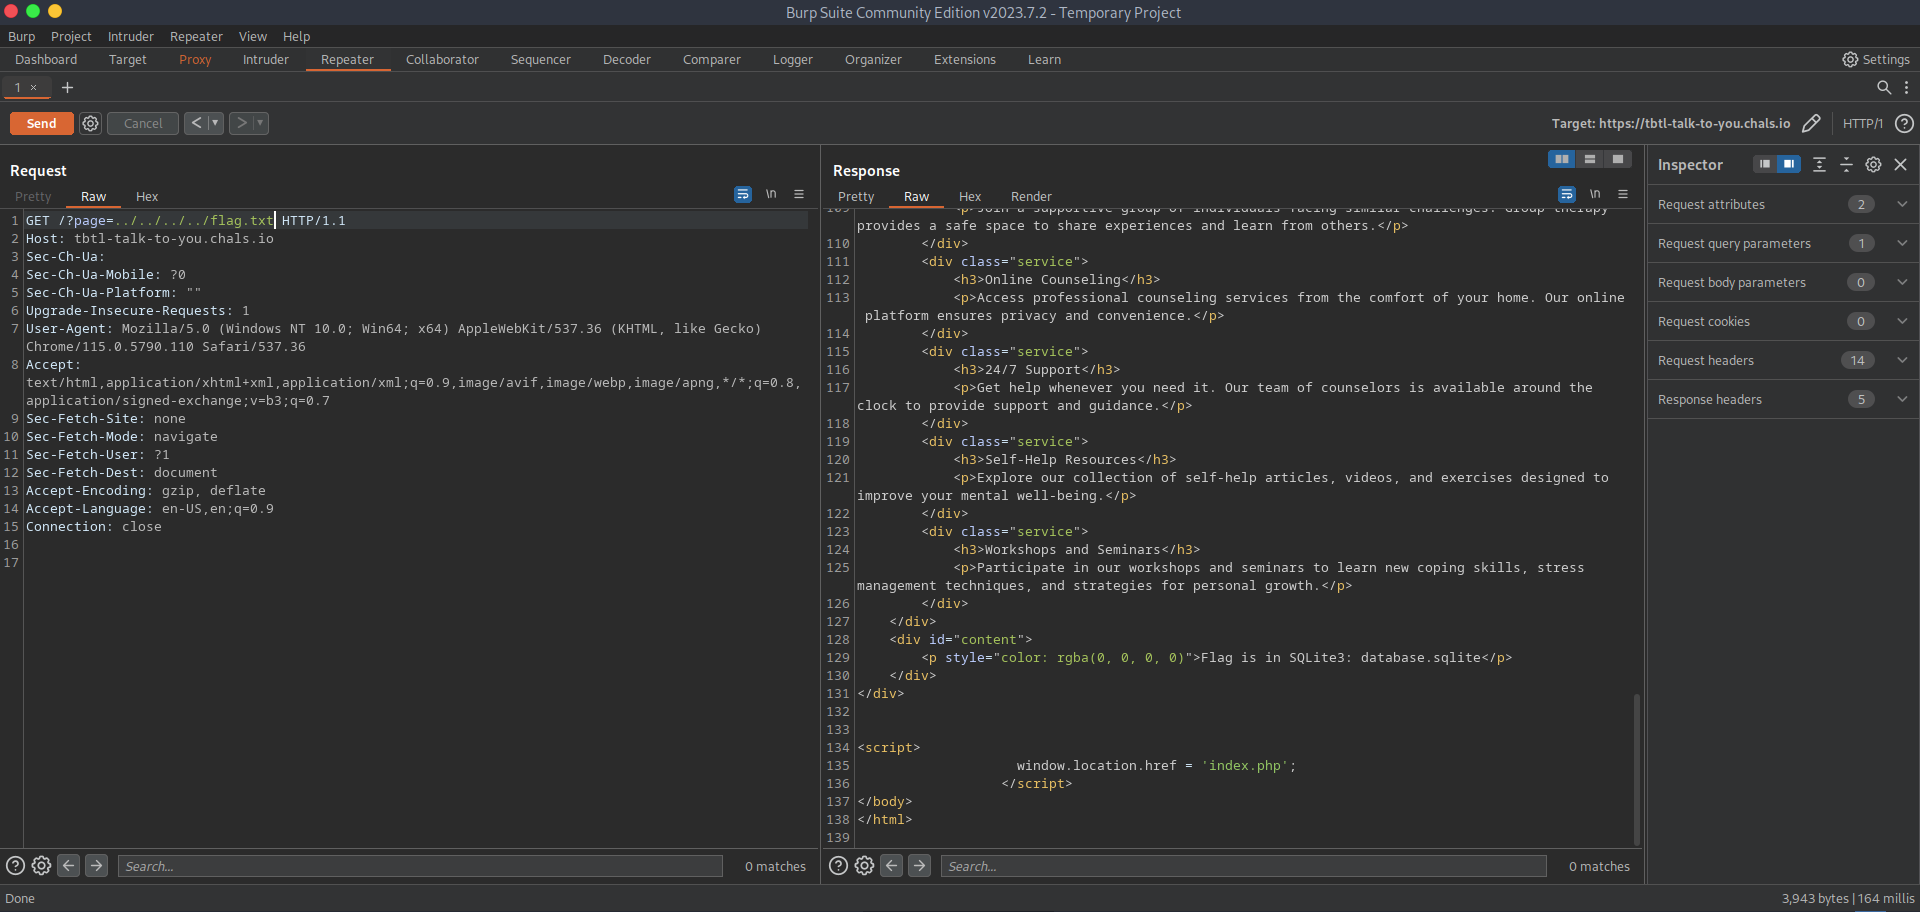
Task: Dock Inspector on the right side
Action: click(1789, 164)
